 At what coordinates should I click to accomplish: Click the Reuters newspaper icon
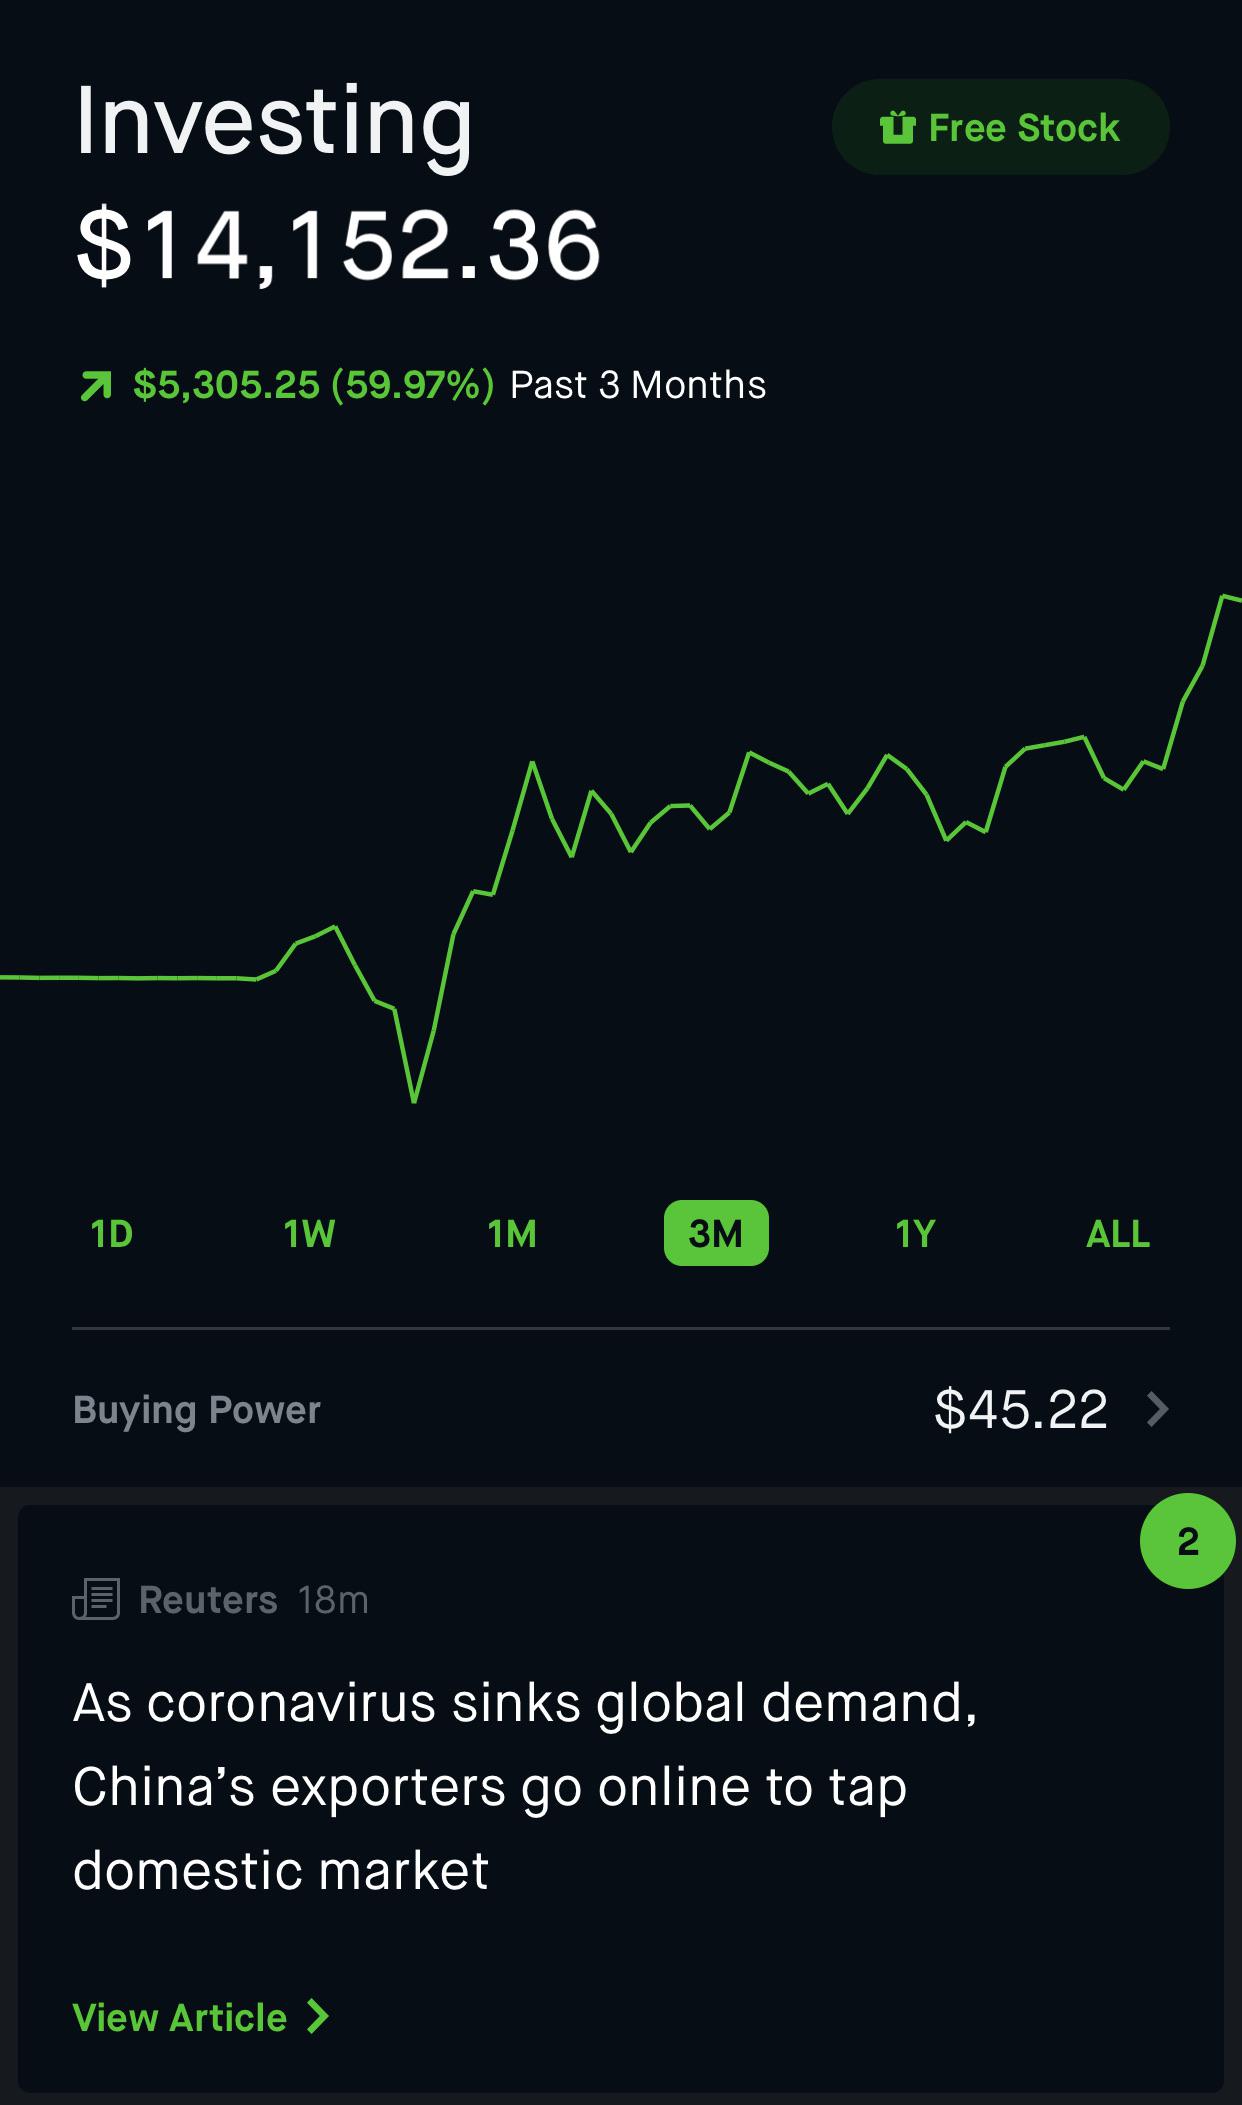click(x=96, y=1600)
